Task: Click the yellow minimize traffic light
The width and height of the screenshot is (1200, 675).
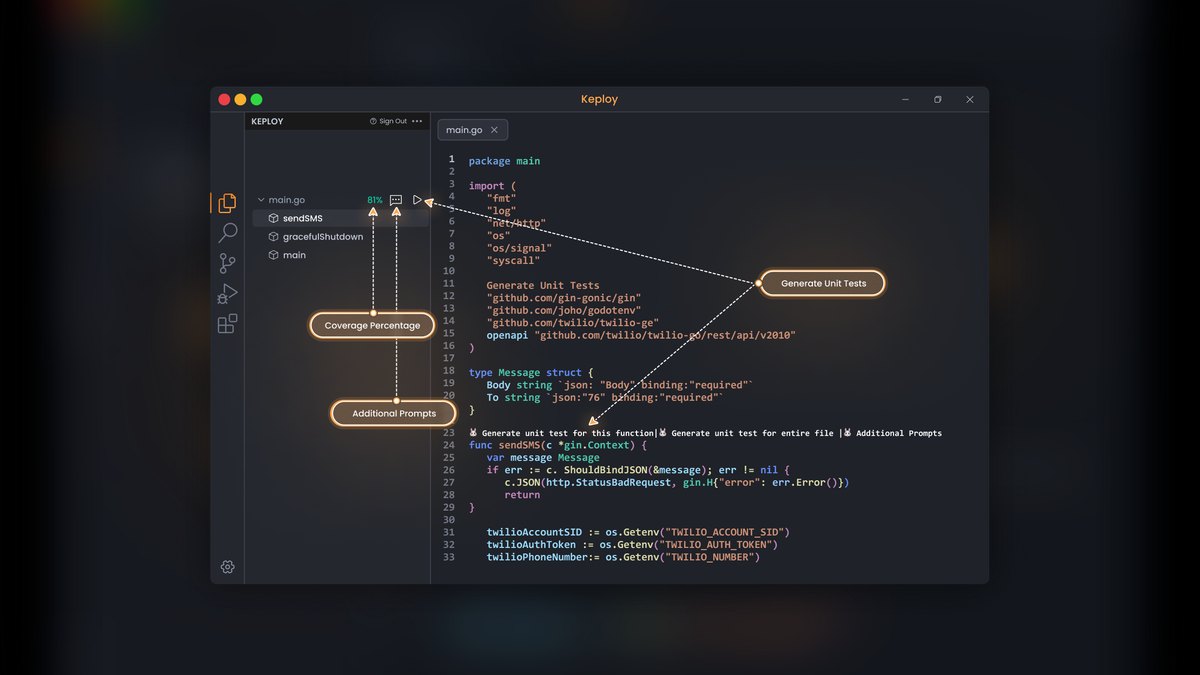Action: click(x=240, y=99)
